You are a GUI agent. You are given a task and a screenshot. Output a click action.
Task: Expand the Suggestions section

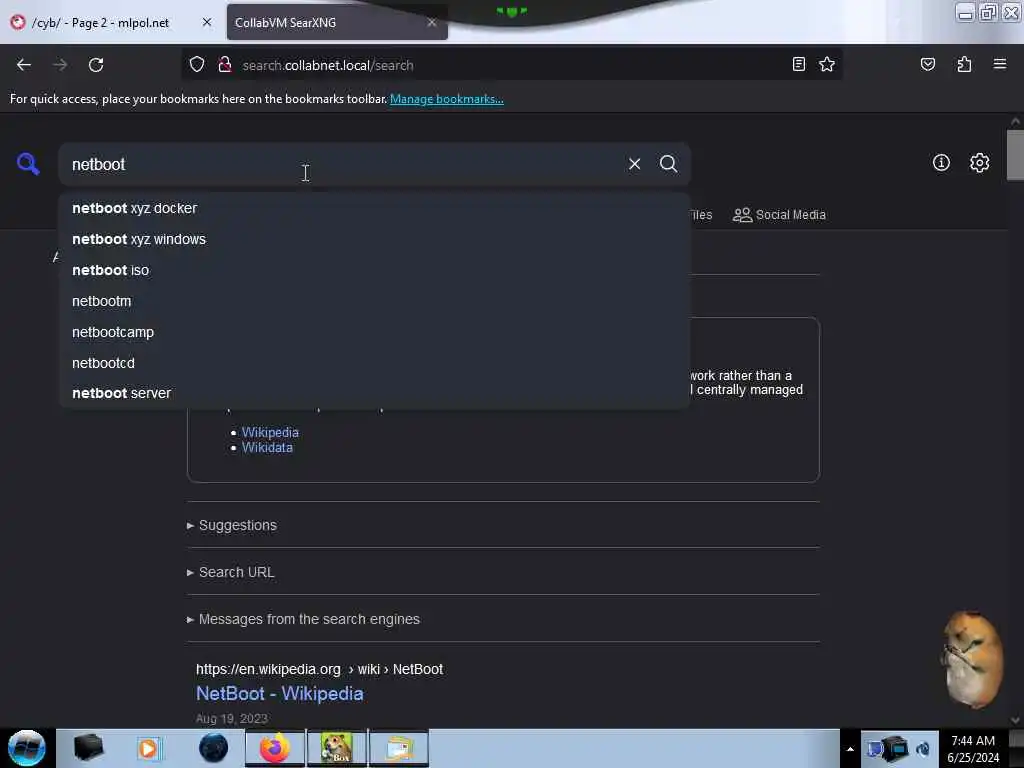coord(232,525)
